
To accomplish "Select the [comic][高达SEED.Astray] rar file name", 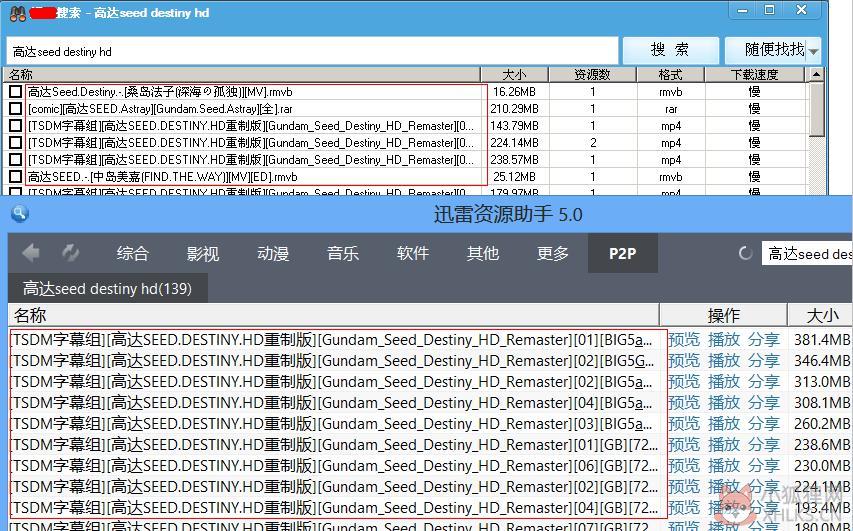I will click(160, 109).
